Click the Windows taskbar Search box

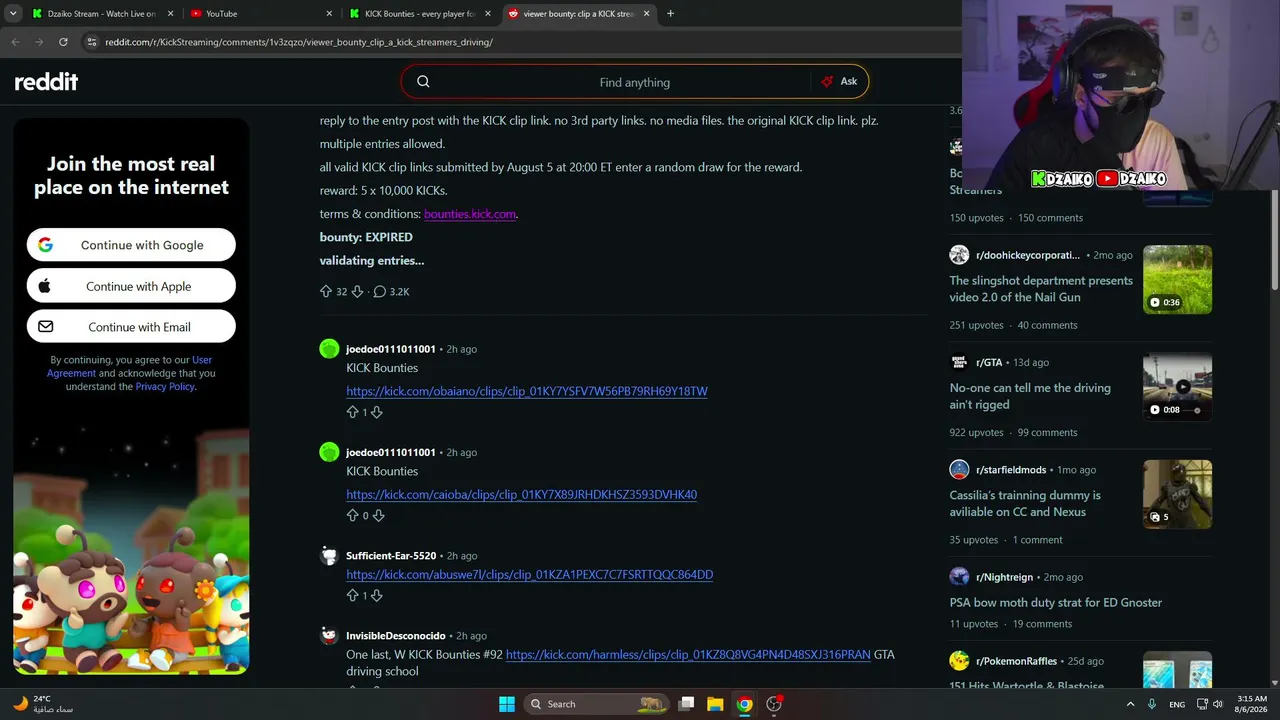tap(596, 704)
